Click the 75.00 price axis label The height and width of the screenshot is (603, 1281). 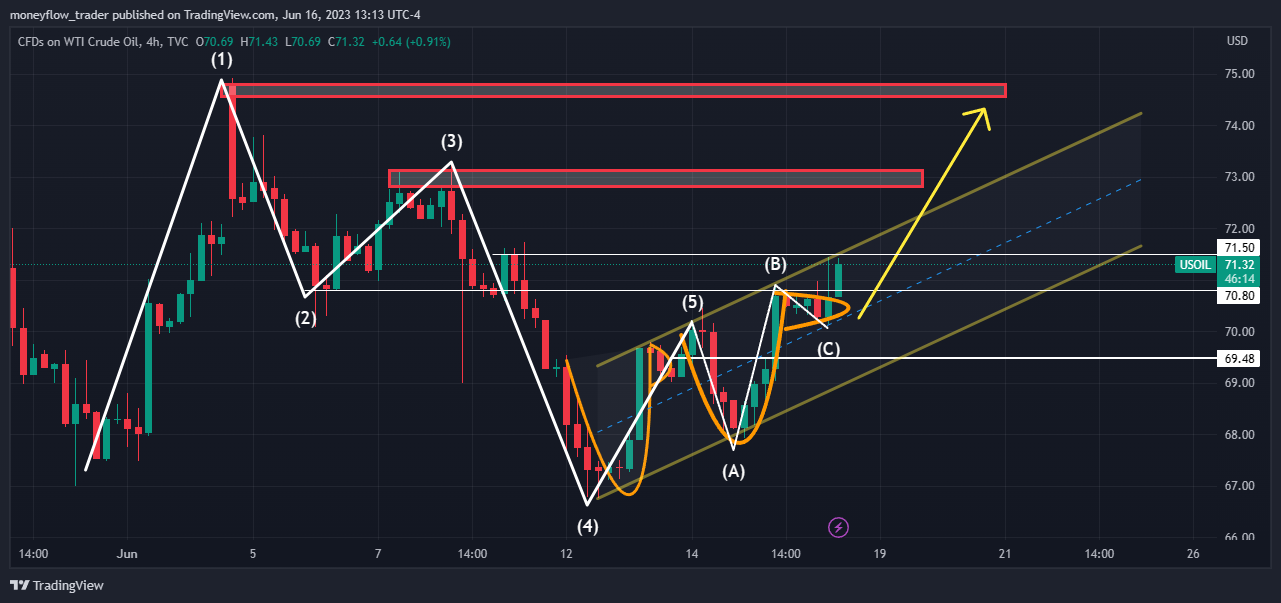[1240, 74]
